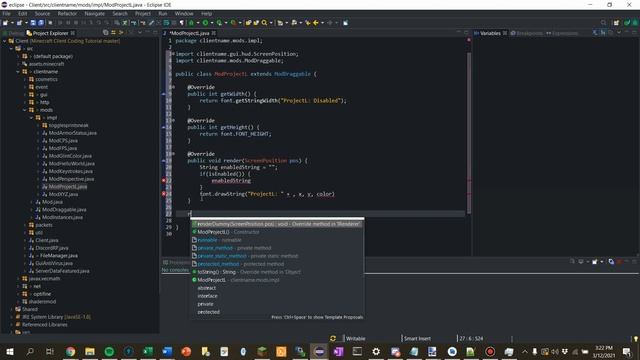Click the Debug bug icon in toolbar
Image resolution: width=640 pixels, height=360 pixels.
click(x=191, y=23)
